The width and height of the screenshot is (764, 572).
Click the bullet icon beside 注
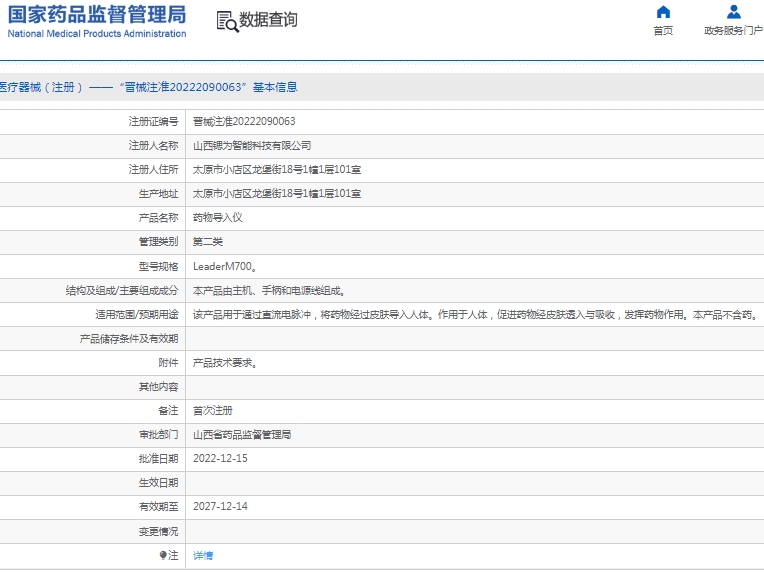tap(163, 555)
